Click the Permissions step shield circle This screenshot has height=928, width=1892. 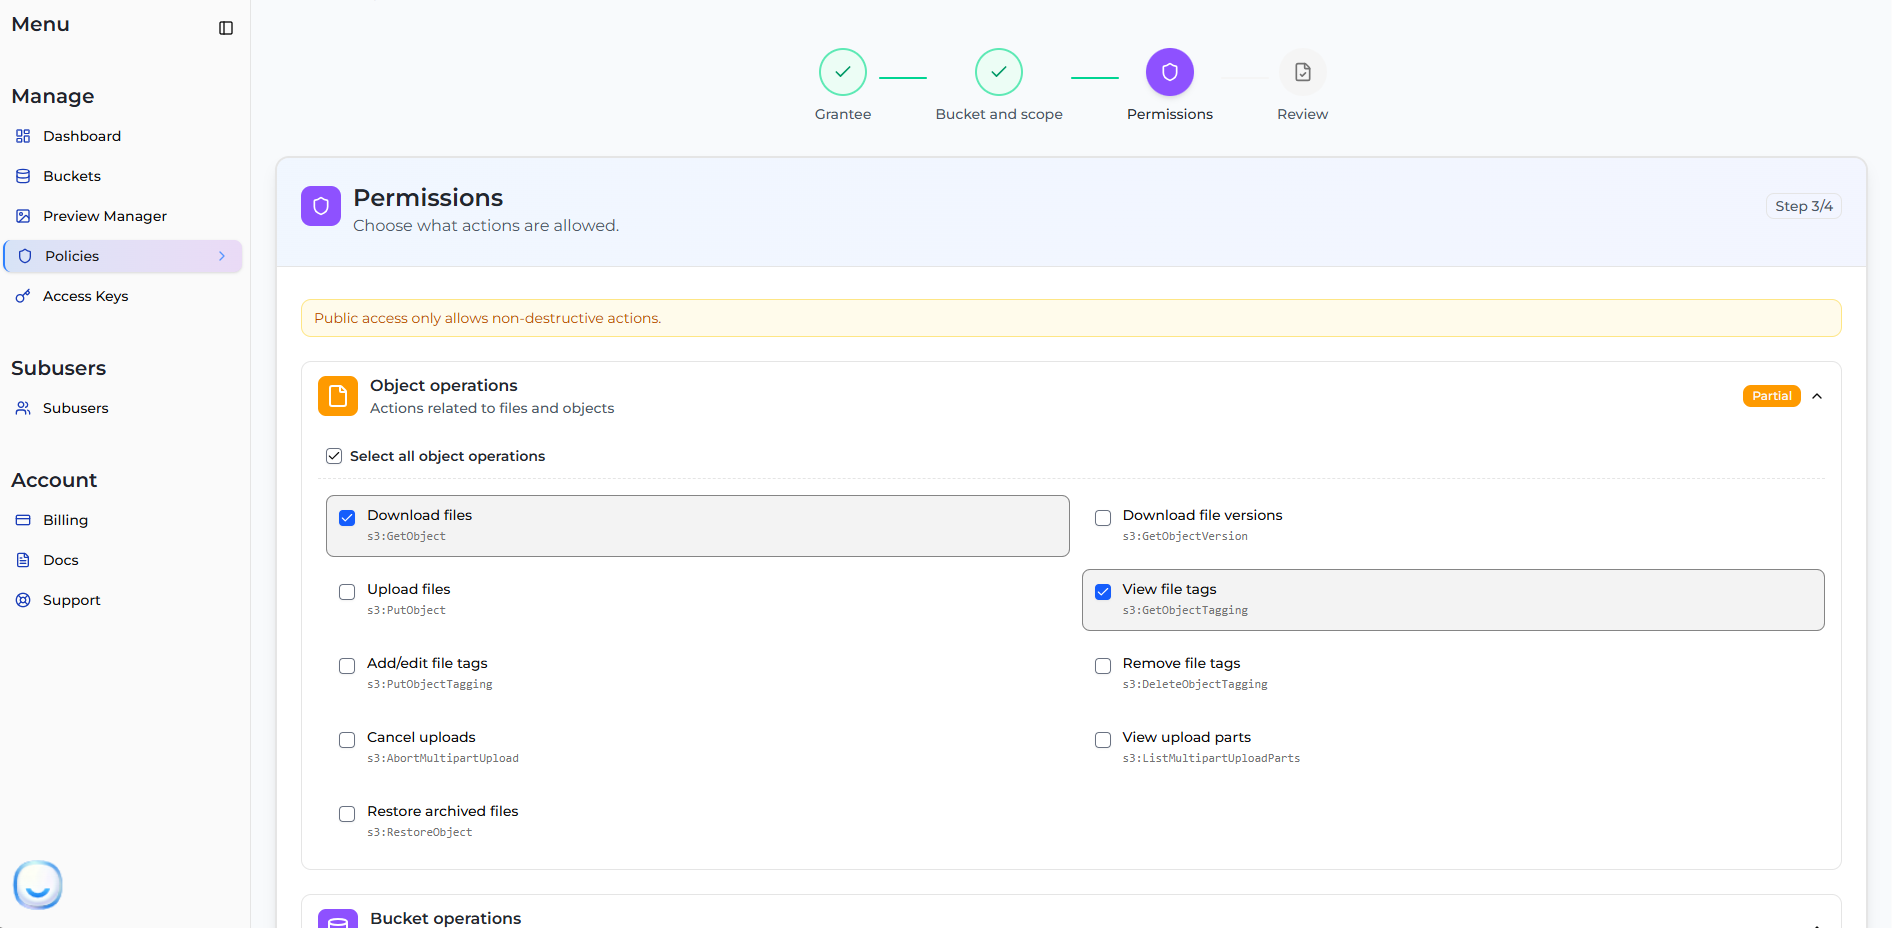point(1170,72)
